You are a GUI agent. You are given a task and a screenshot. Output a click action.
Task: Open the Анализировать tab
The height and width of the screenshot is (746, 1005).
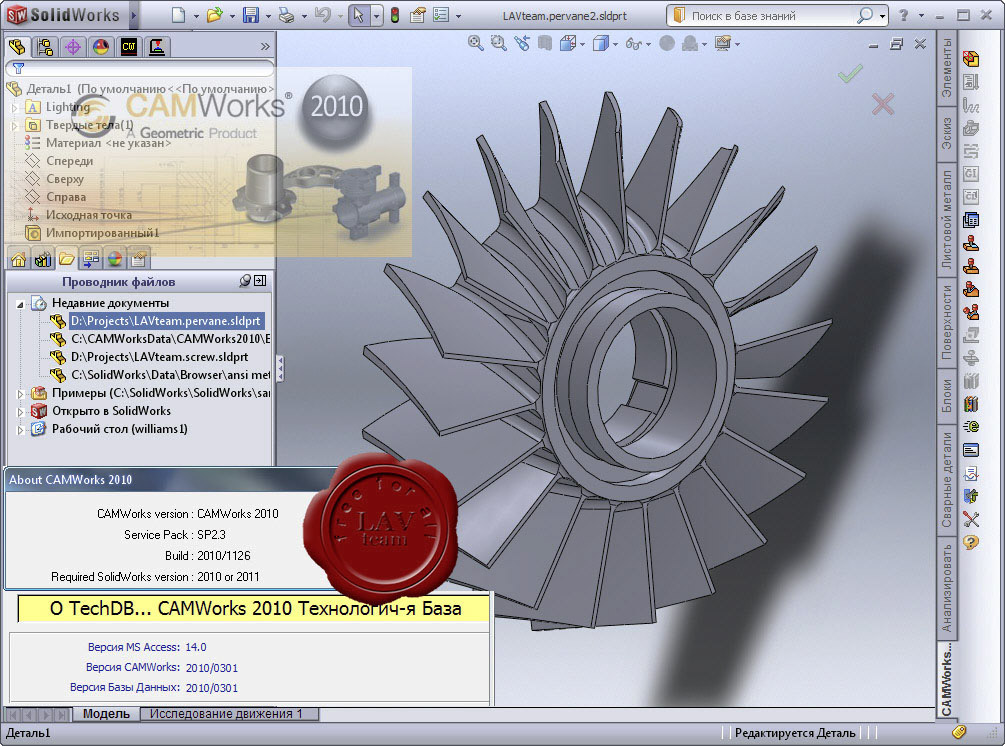[947, 588]
